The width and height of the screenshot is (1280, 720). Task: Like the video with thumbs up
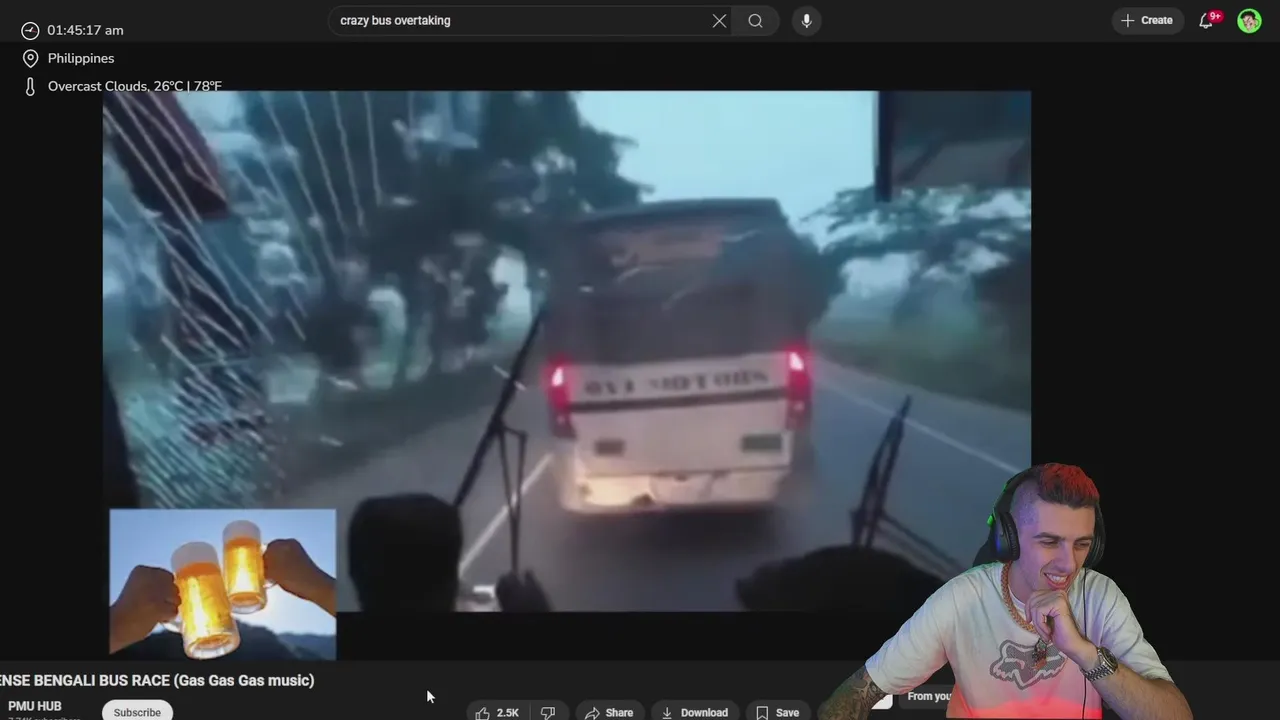click(497, 712)
